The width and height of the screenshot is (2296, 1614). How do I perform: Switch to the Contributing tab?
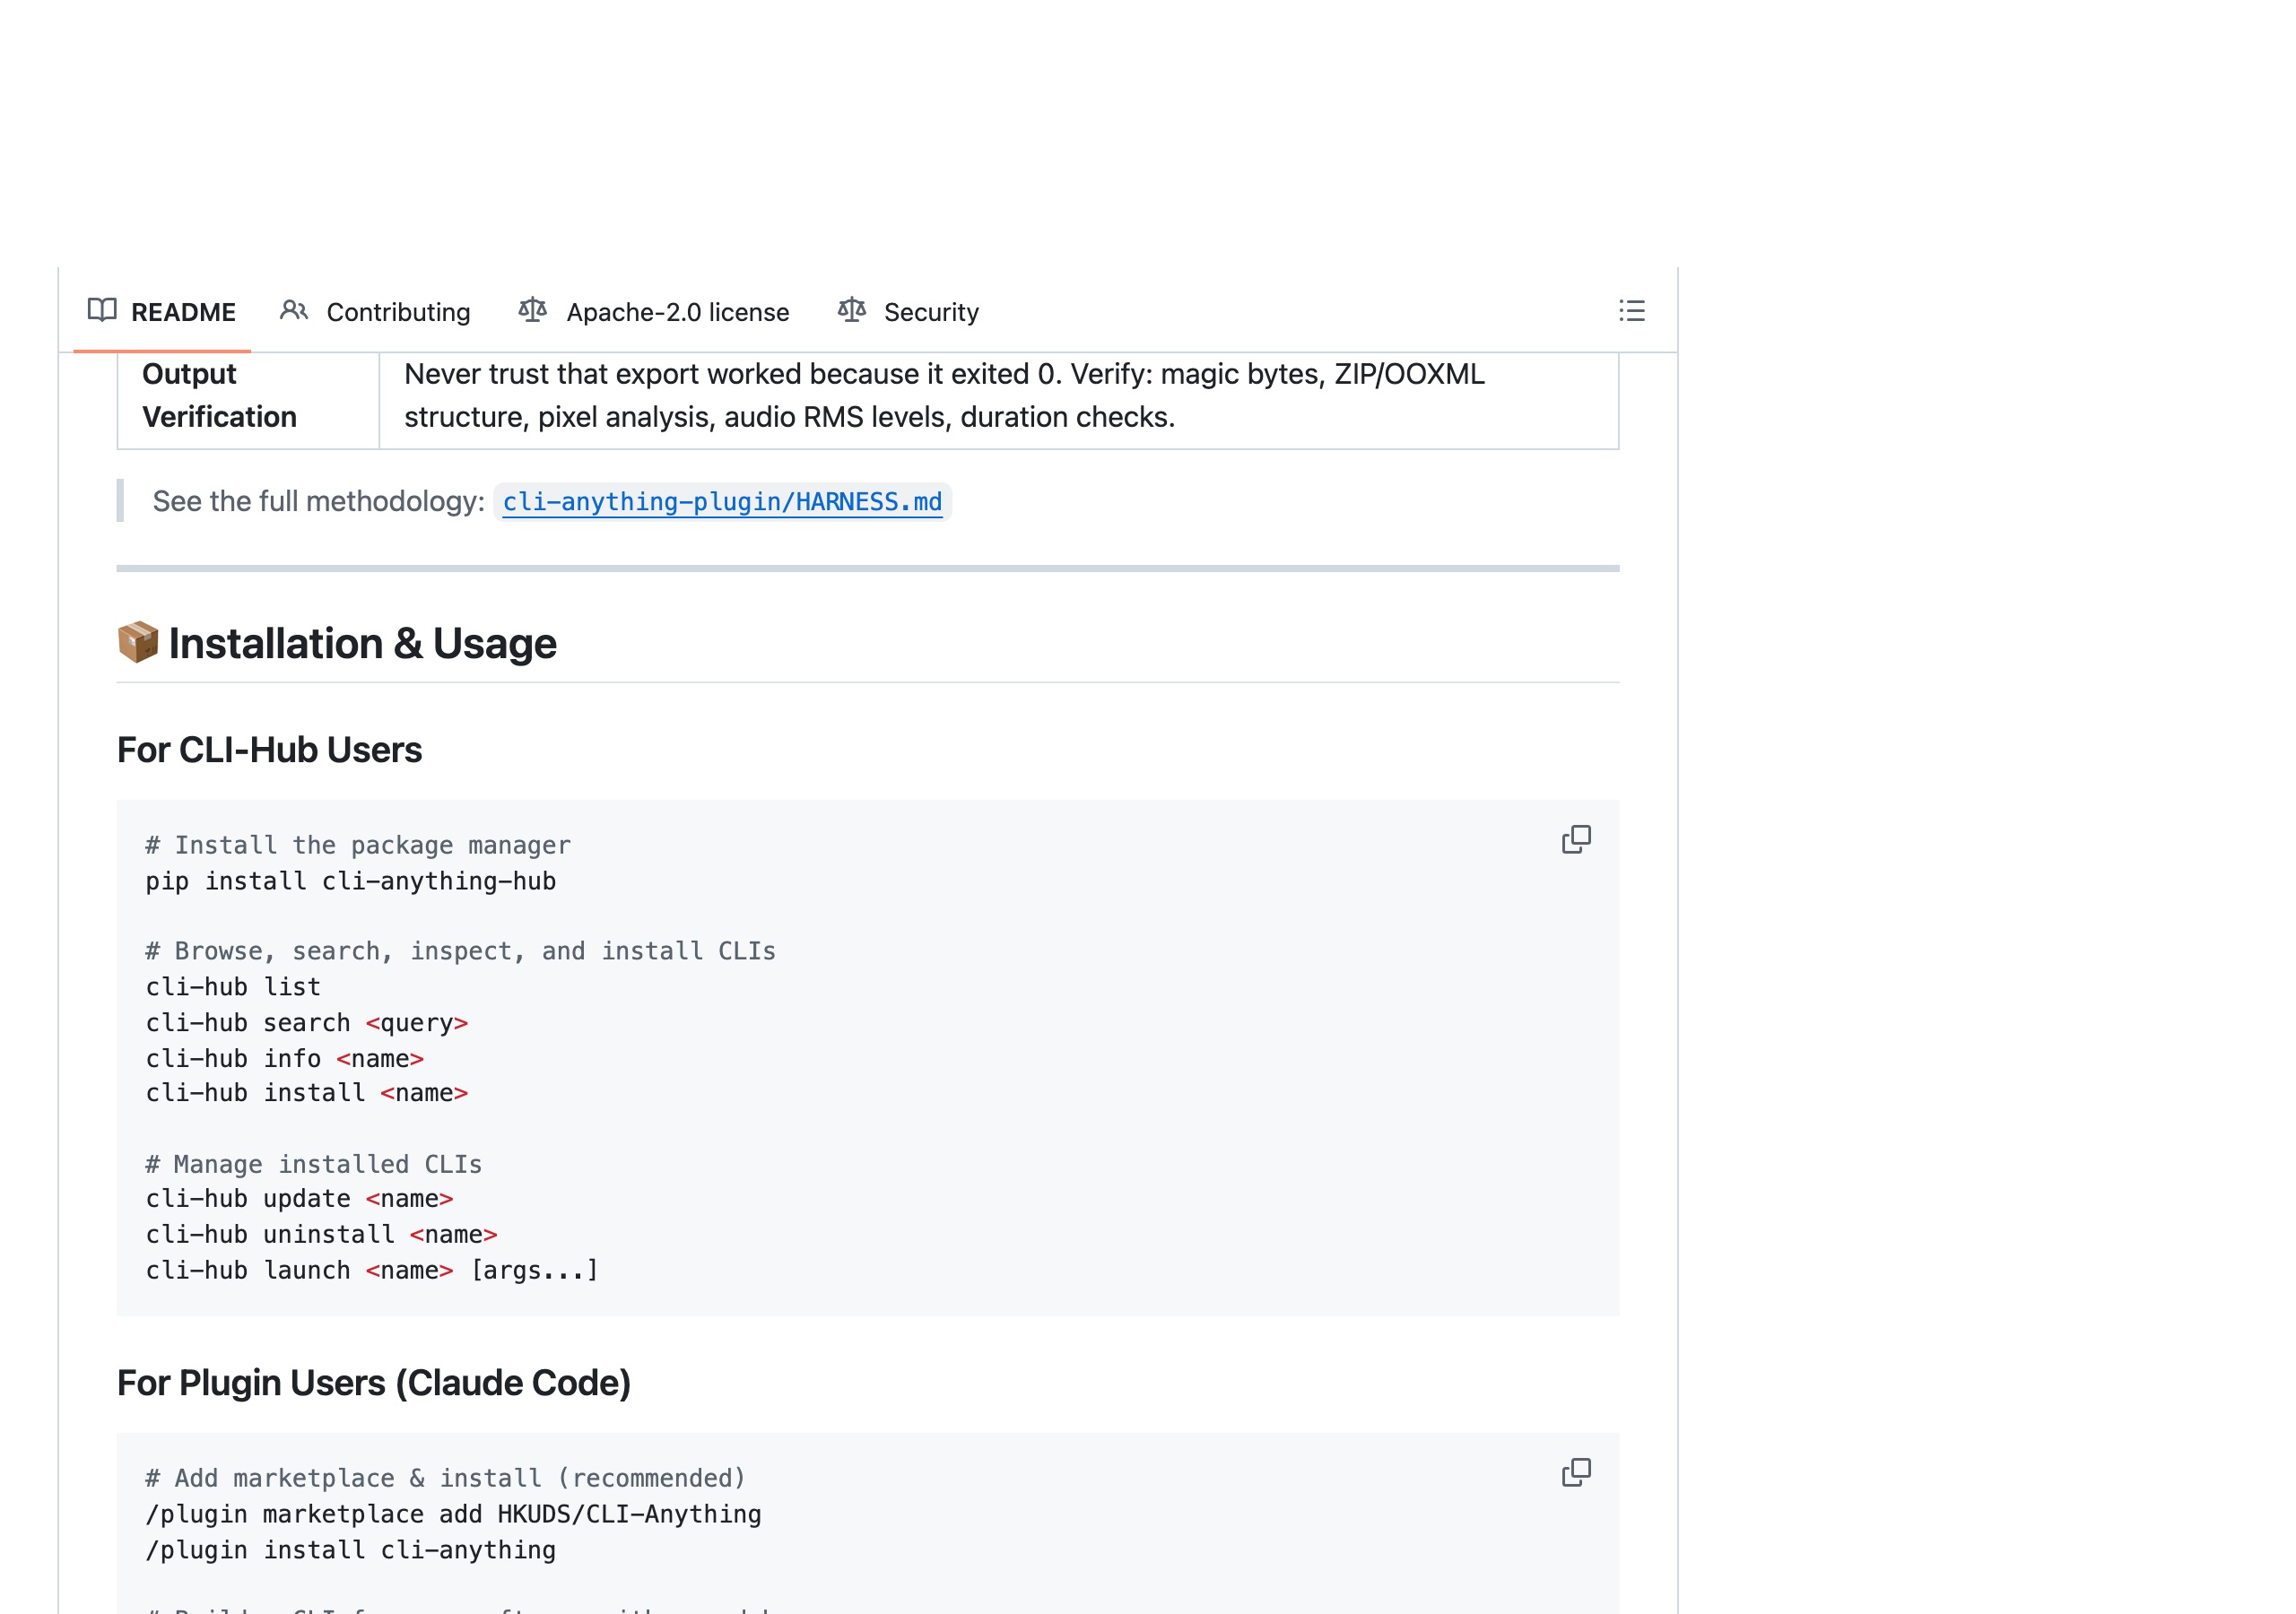click(375, 312)
